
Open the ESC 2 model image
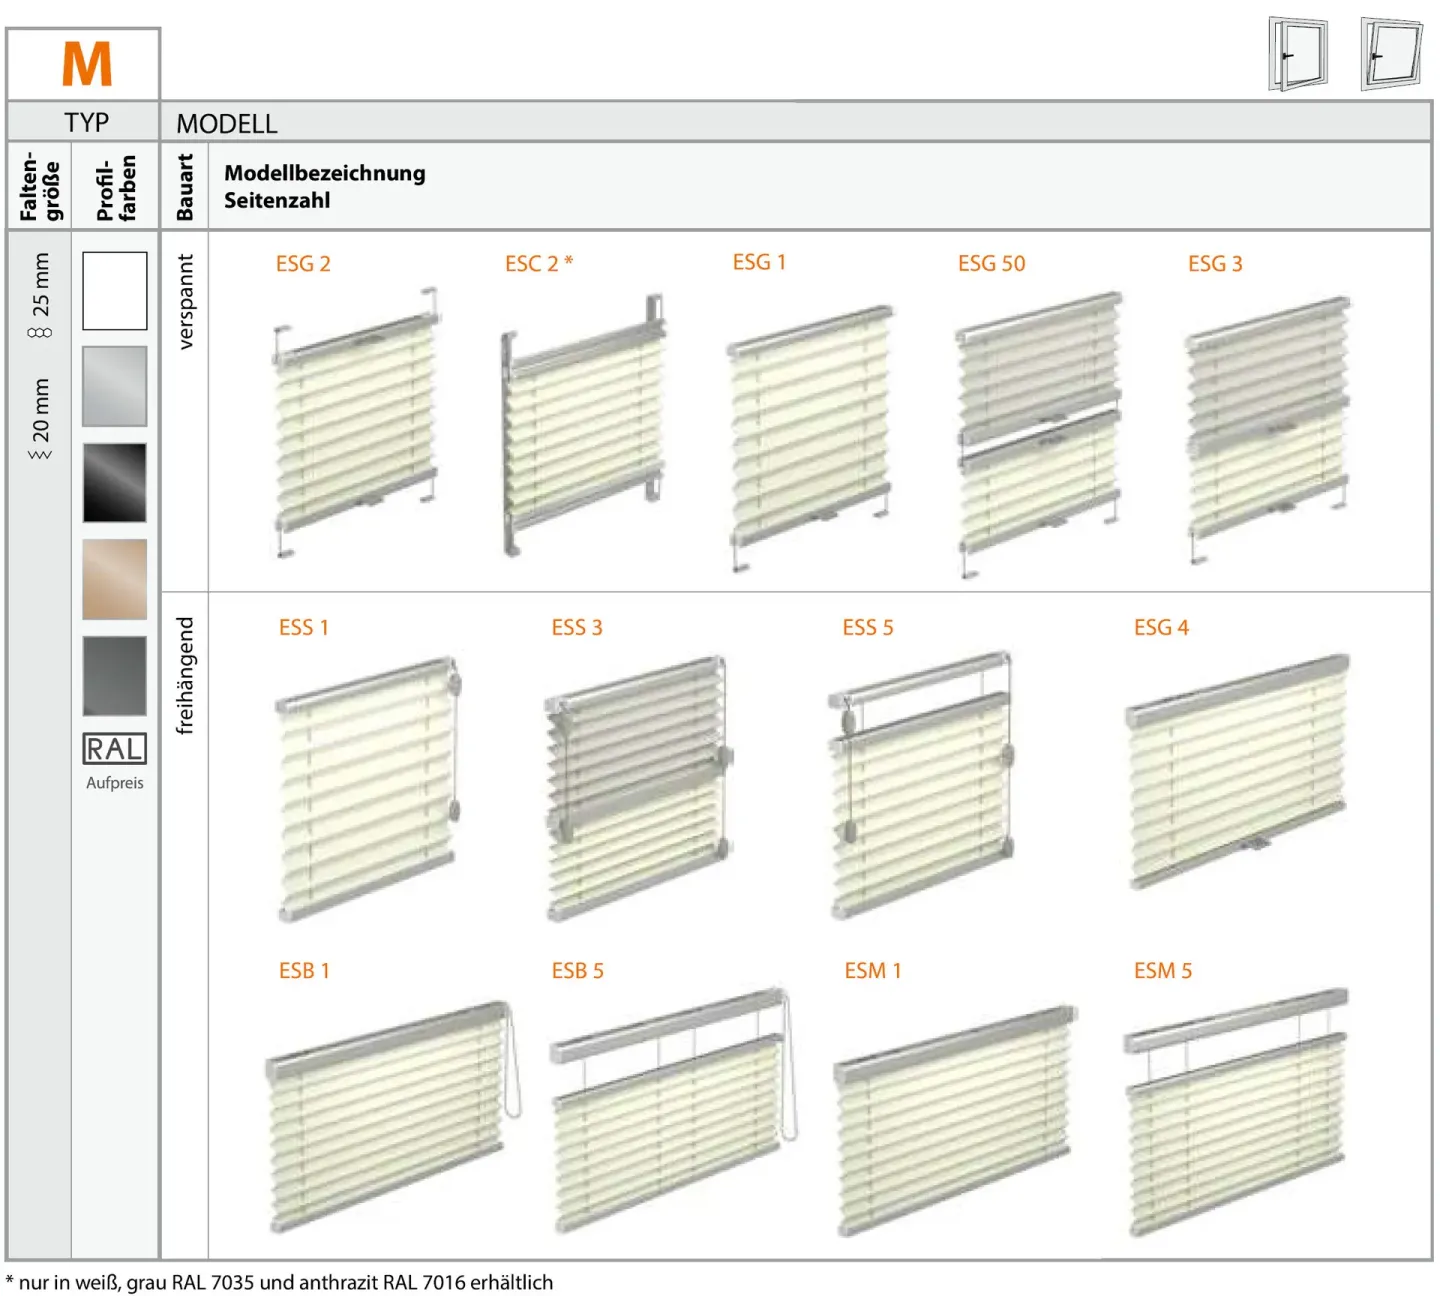(x=583, y=425)
